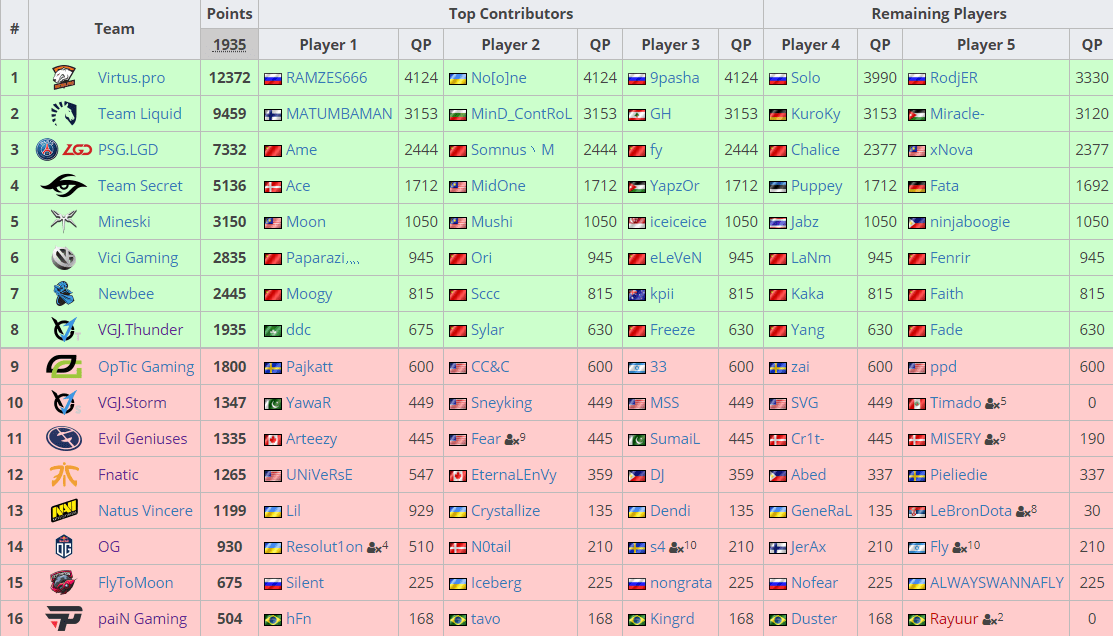The height and width of the screenshot is (636, 1113).
Task: Click the paiN Gaming logo icon
Action: coord(64,619)
